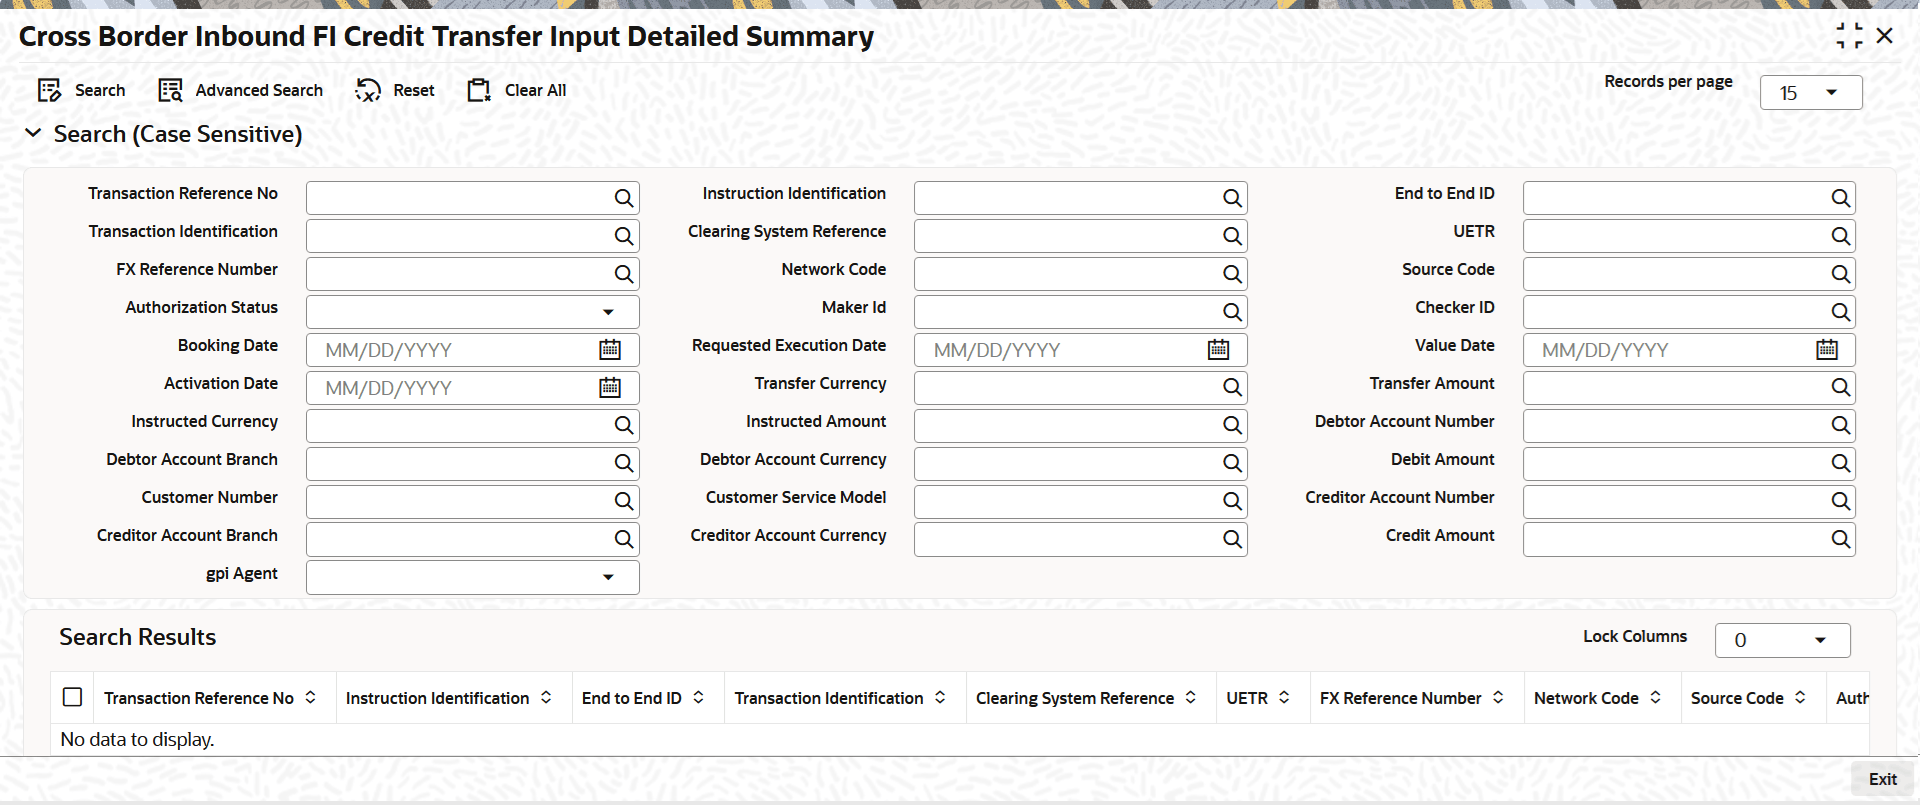
Task: Open Creditor Account Currency lookup icon
Action: (x=1232, y=539)
